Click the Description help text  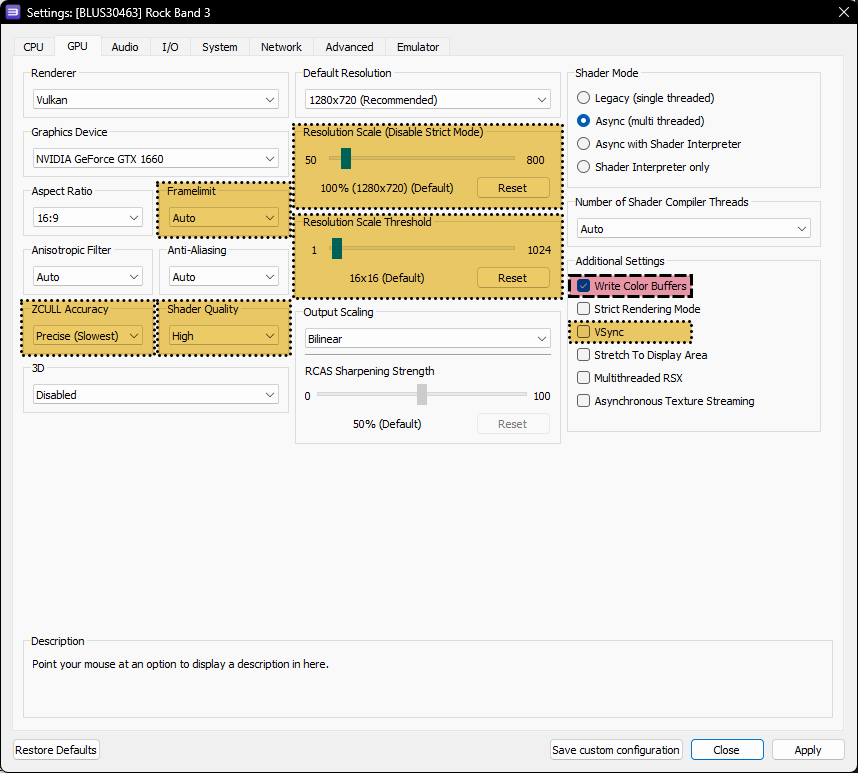(181, 664)
